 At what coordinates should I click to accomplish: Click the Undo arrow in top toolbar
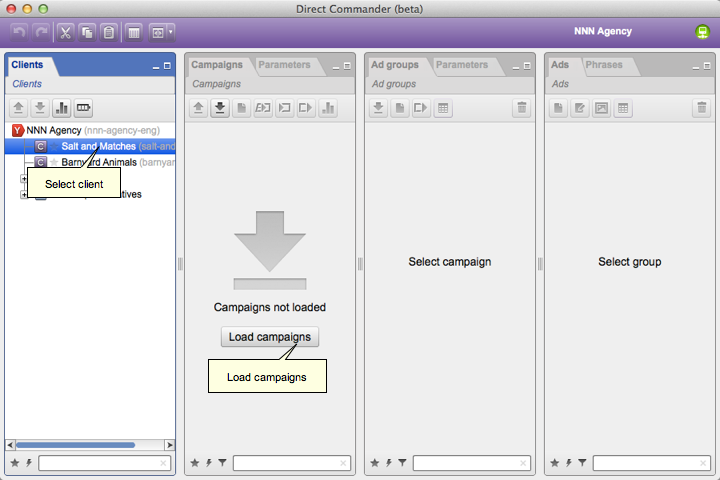coord(19,33)
